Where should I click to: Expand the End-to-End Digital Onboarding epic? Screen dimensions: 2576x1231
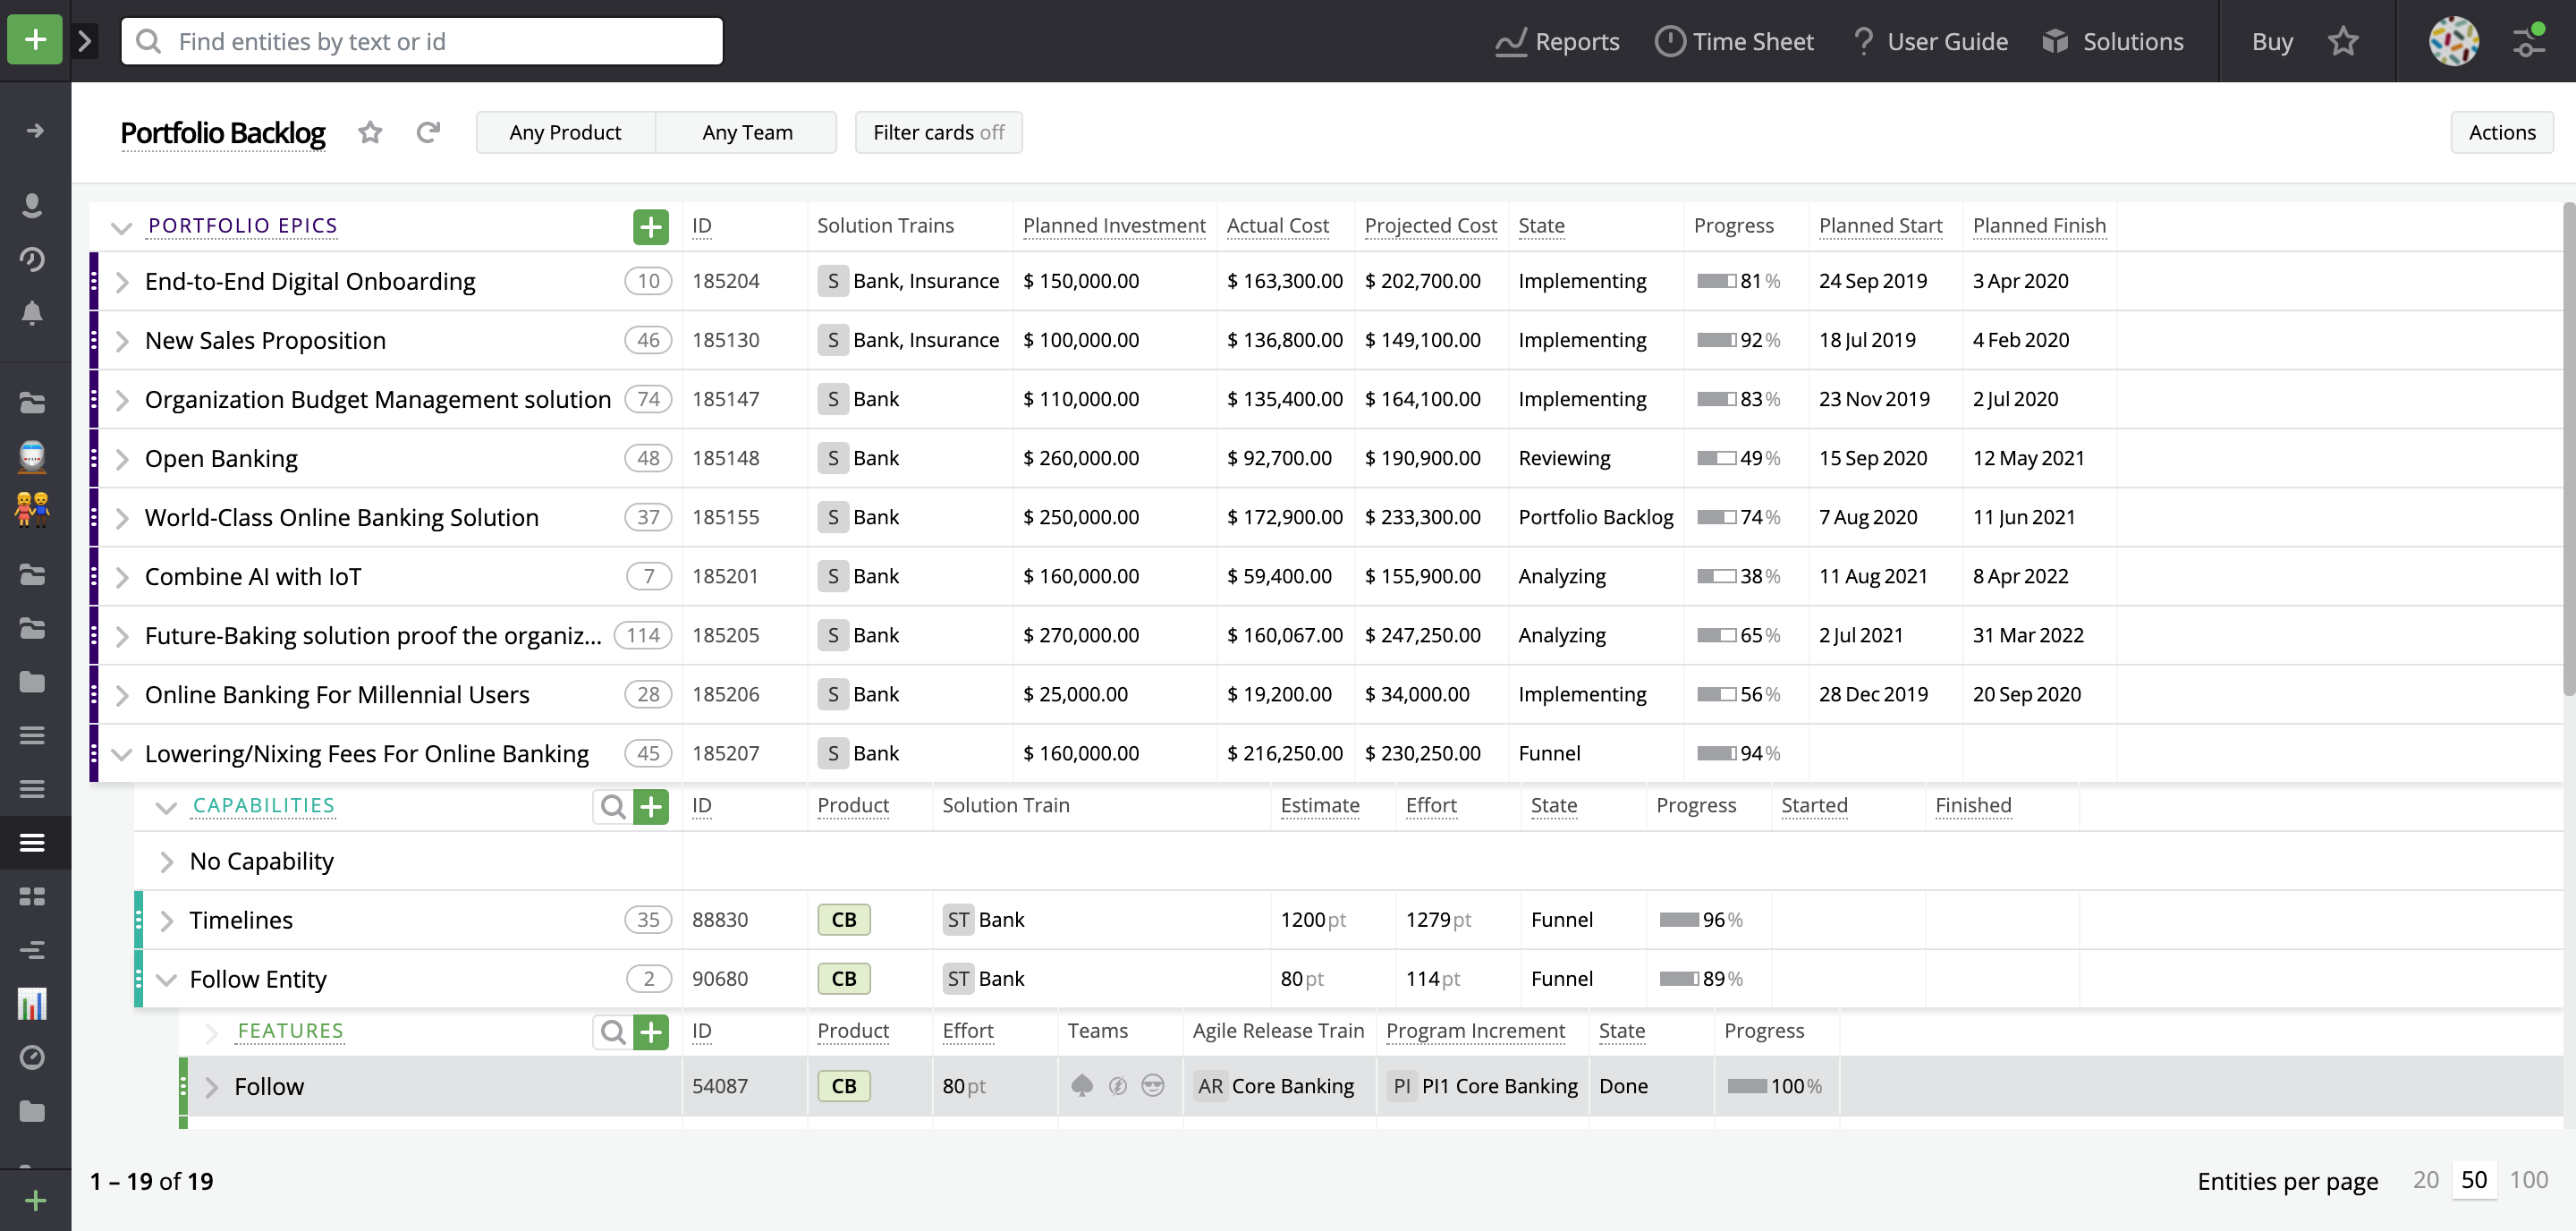coord(122,282)
